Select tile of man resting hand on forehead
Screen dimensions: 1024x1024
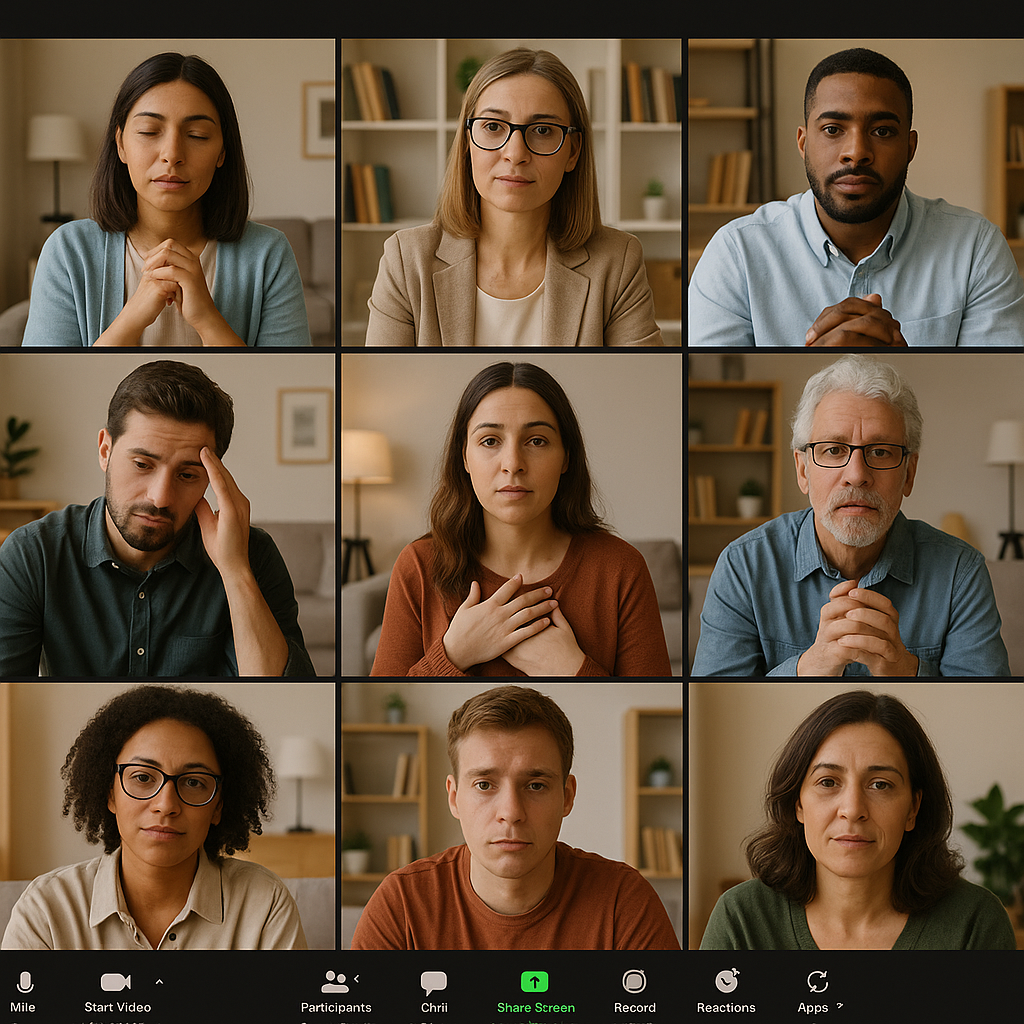pos(167,515)
